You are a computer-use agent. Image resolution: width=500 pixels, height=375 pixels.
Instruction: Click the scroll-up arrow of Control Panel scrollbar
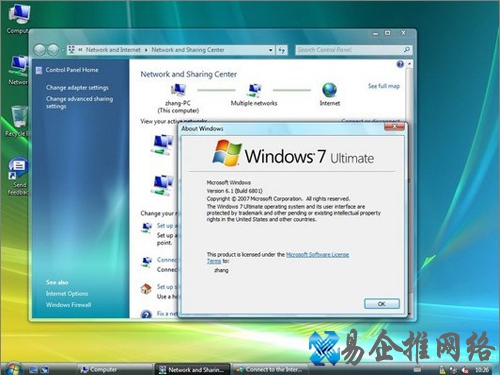click(409, 64)
